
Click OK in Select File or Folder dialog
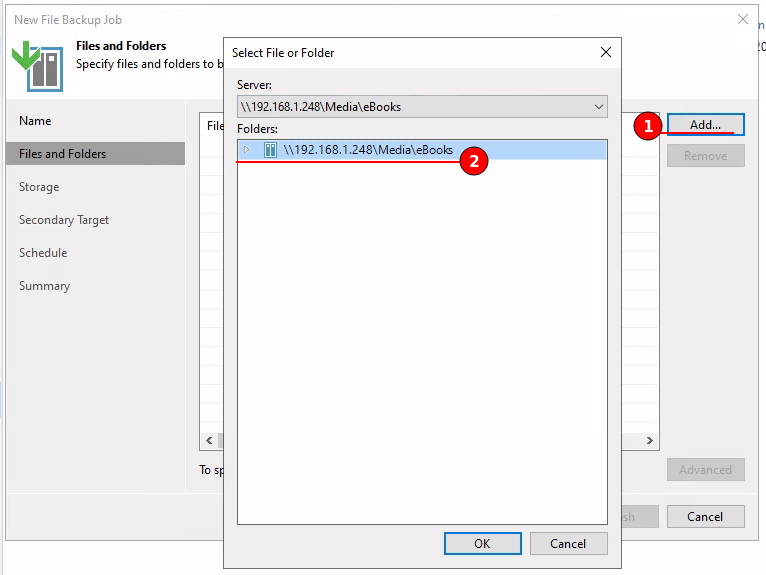(x=483, y=543)
